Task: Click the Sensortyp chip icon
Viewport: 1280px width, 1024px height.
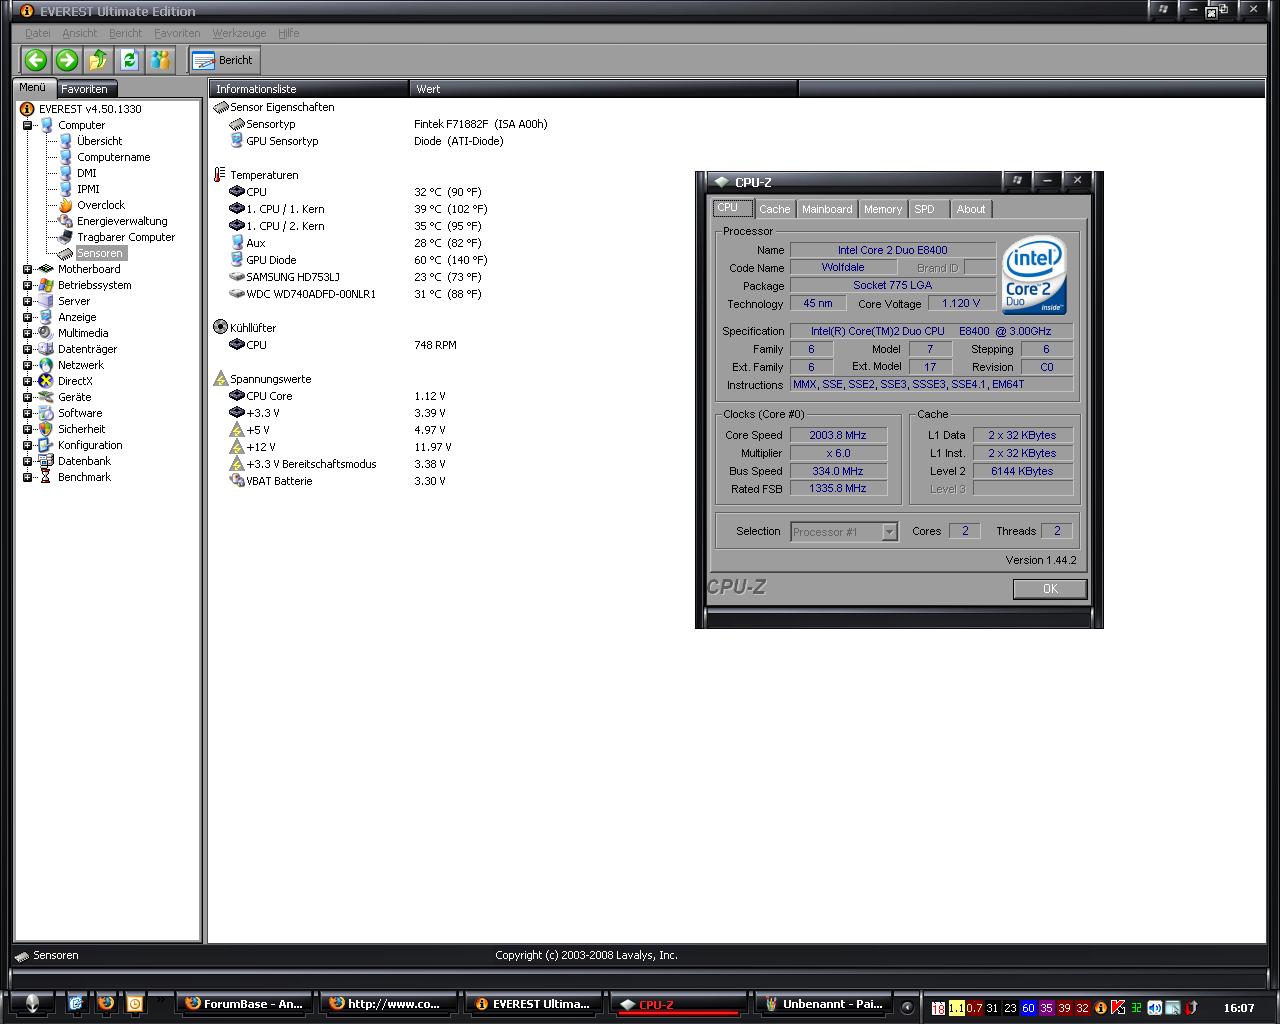Action: (237, 124)
